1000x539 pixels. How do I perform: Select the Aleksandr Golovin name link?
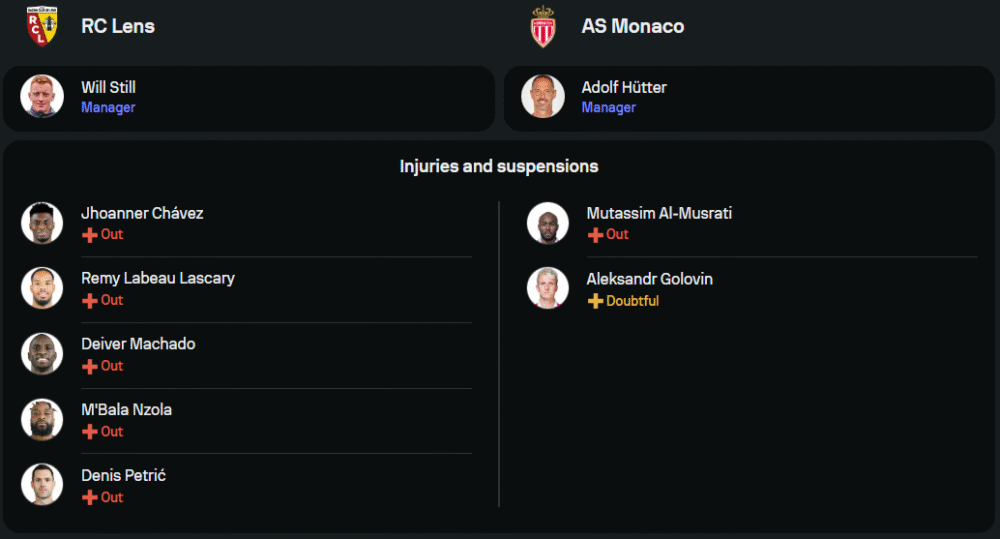coord(649,279)
